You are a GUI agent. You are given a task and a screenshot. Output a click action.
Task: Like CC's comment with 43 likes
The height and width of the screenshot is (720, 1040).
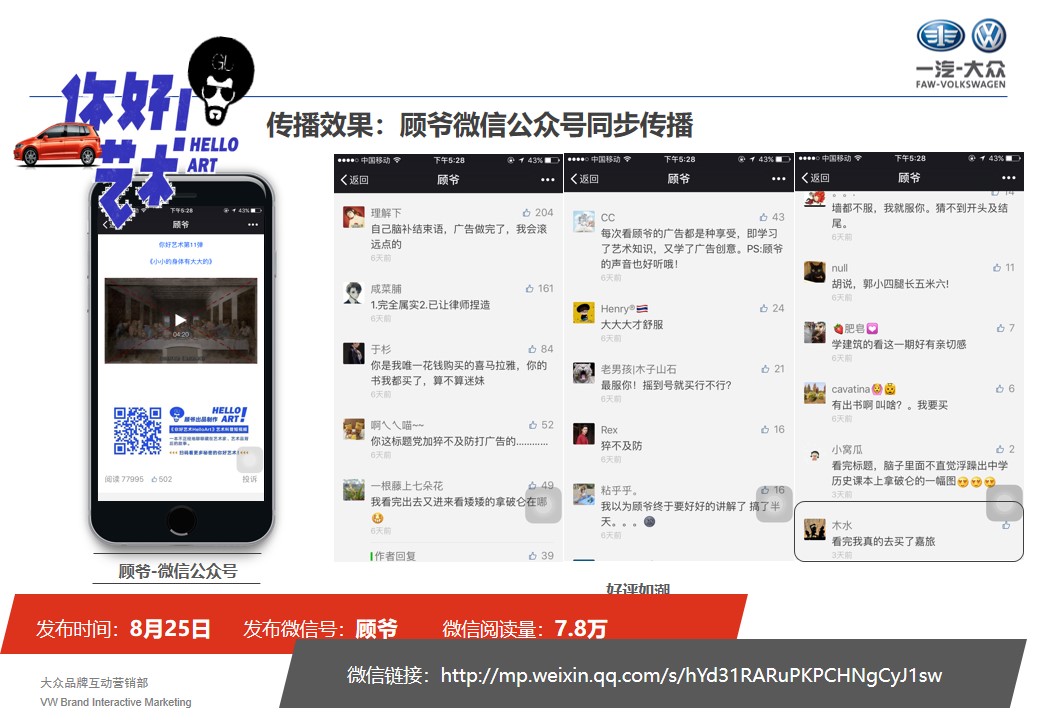763,217
